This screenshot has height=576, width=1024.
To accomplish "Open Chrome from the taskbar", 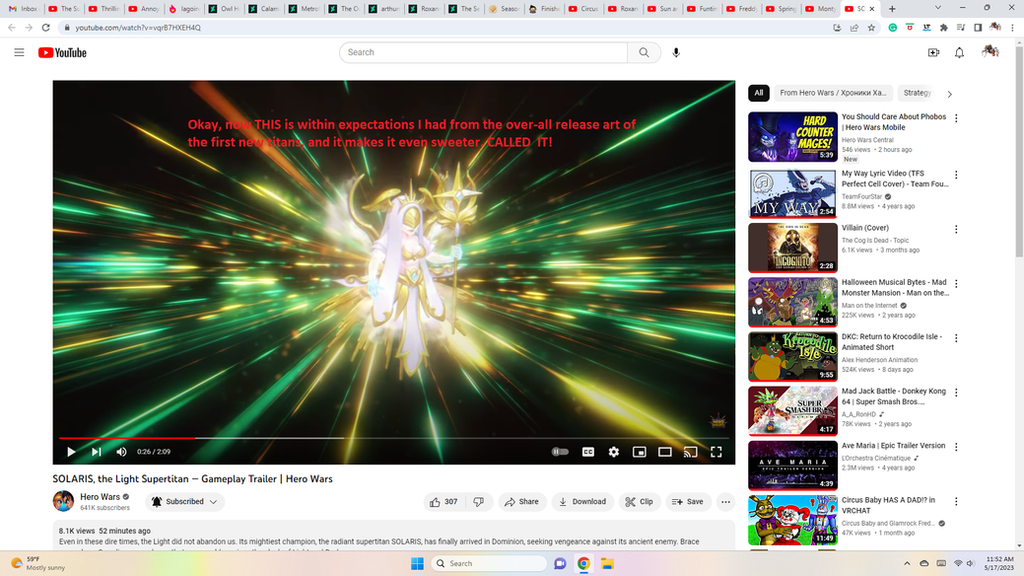I will pos(584,563).
